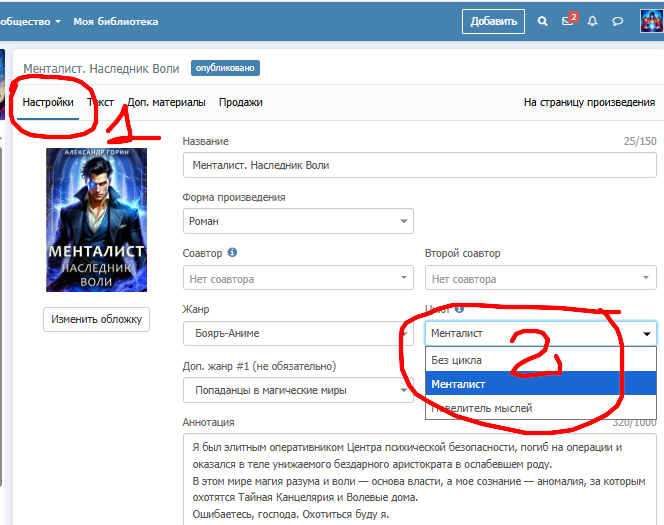Viewport: 664px width, 525px height.
Task: Open the Соавтор dropdown
Action: coord(298,278)
